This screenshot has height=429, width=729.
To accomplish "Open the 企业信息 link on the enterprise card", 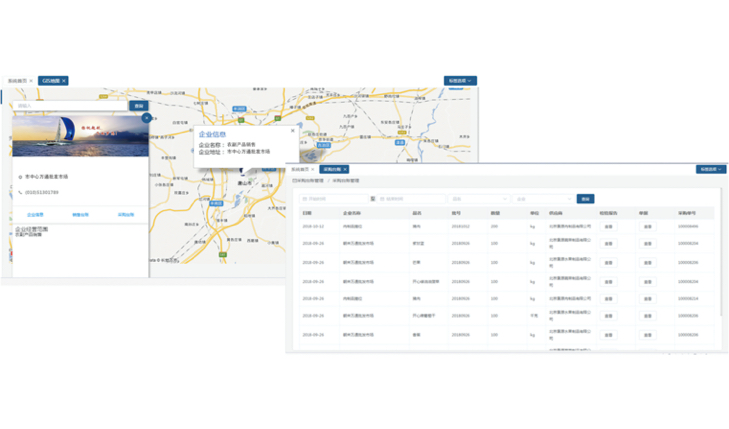I will (35, 215).
